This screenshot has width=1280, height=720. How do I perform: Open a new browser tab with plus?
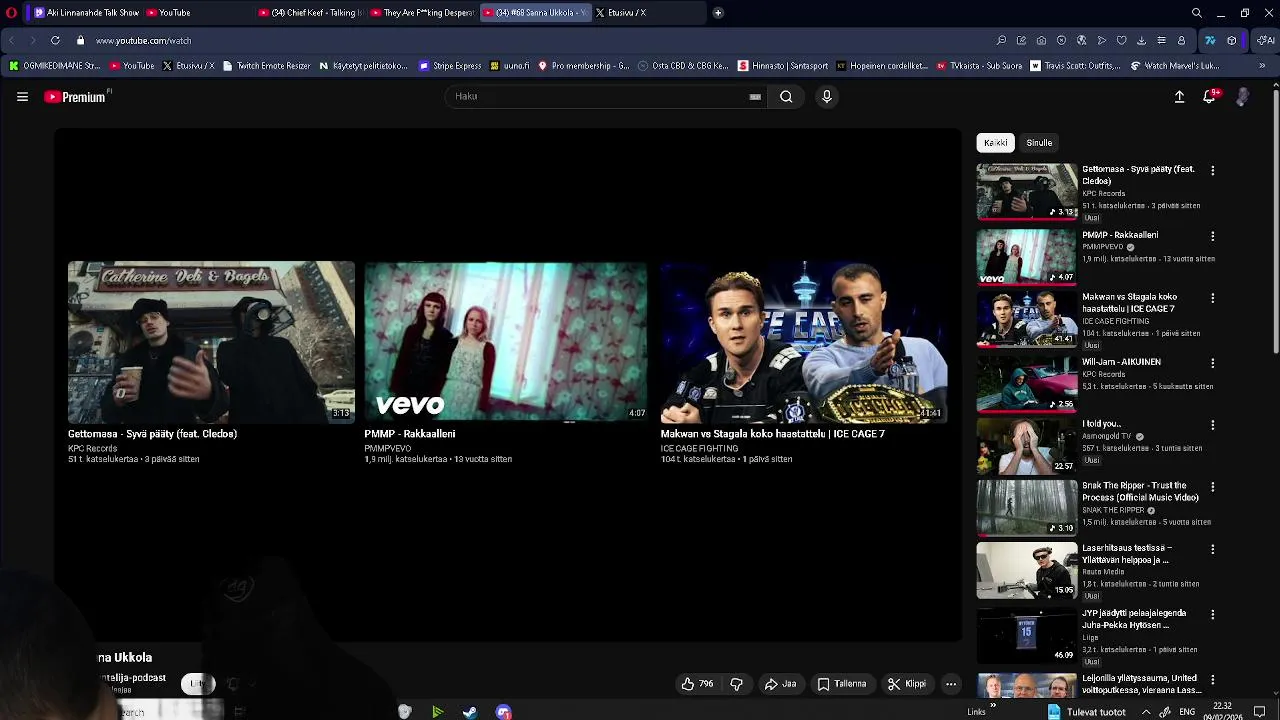pyautogui.click(x=718, y=13)
